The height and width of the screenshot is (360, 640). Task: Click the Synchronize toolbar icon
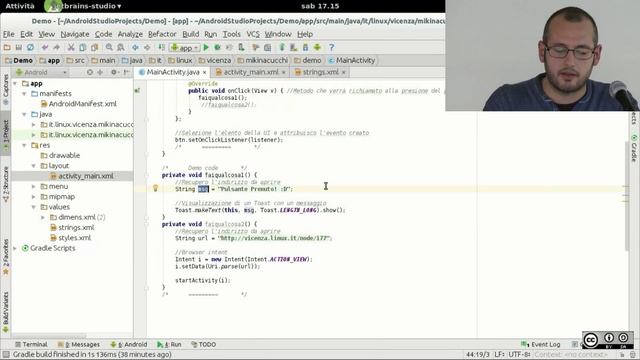[30, 47]
